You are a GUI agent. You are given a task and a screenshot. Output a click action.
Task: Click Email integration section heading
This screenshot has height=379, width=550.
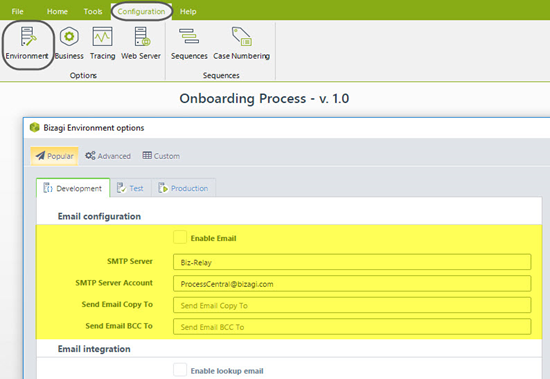pyautogui.click(x=94, y=349)
